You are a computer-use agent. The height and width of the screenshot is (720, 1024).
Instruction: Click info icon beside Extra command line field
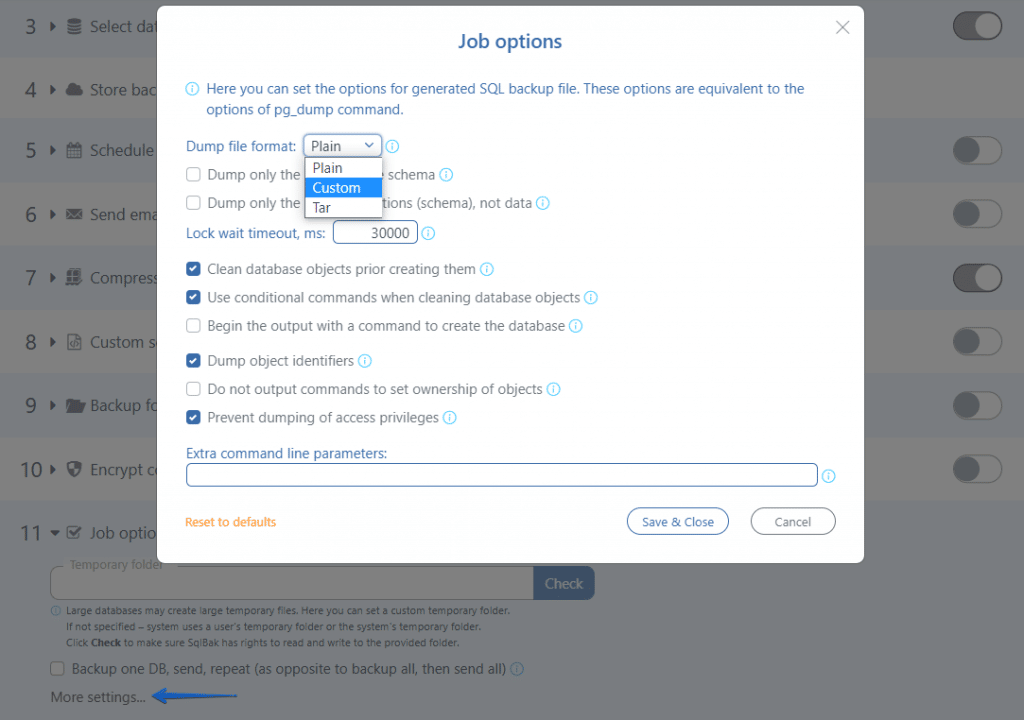click(x=828, y=476)
